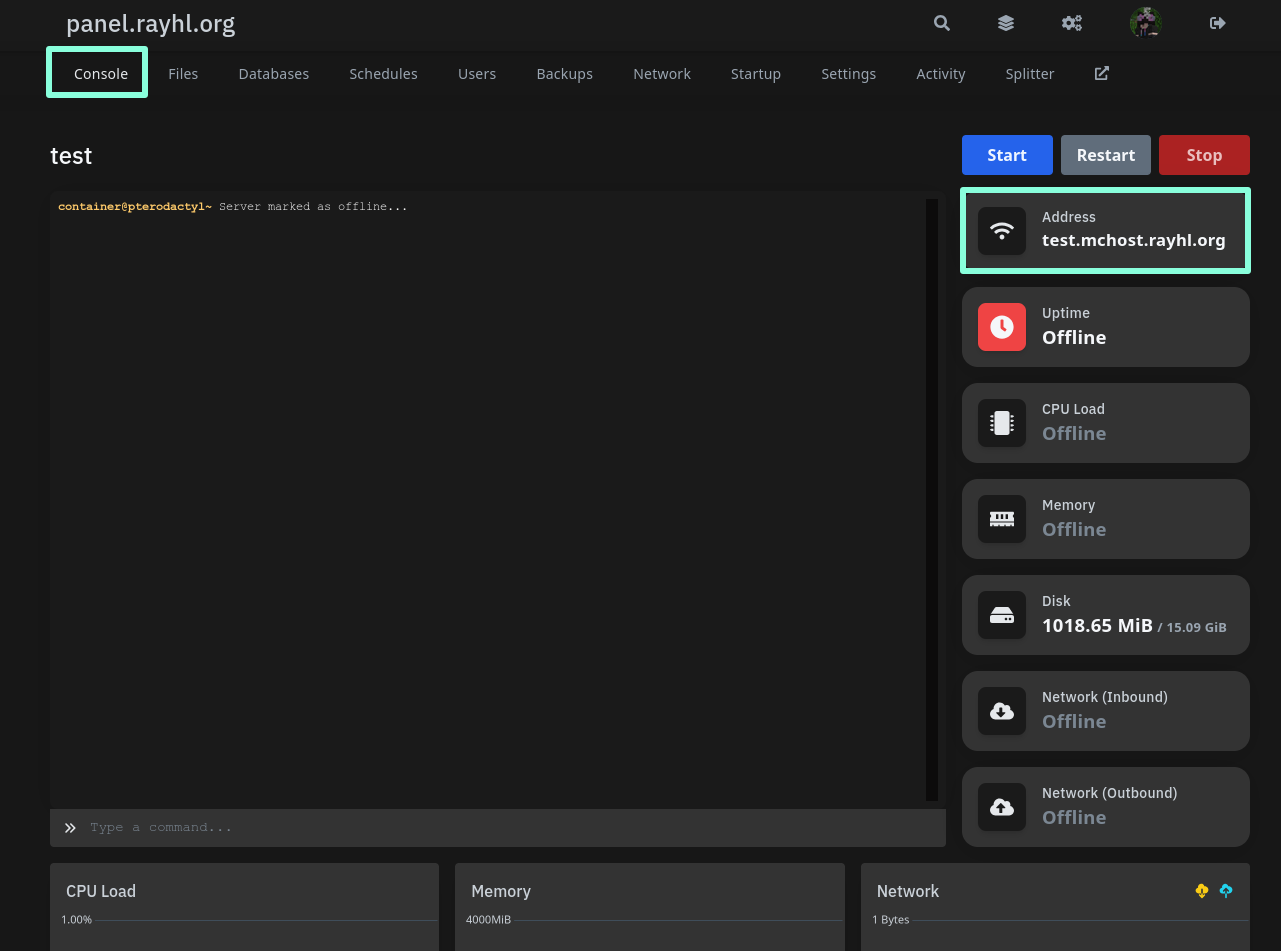Image resolution: width=1281 pixels, height=951 pixels.
Task: Click the Network Outbound upload cloud icon
Action: pos(1002,807)
